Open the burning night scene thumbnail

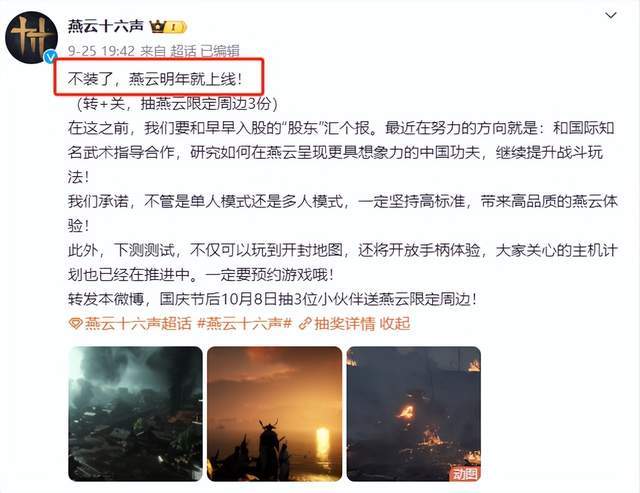(x=413, y=414)
